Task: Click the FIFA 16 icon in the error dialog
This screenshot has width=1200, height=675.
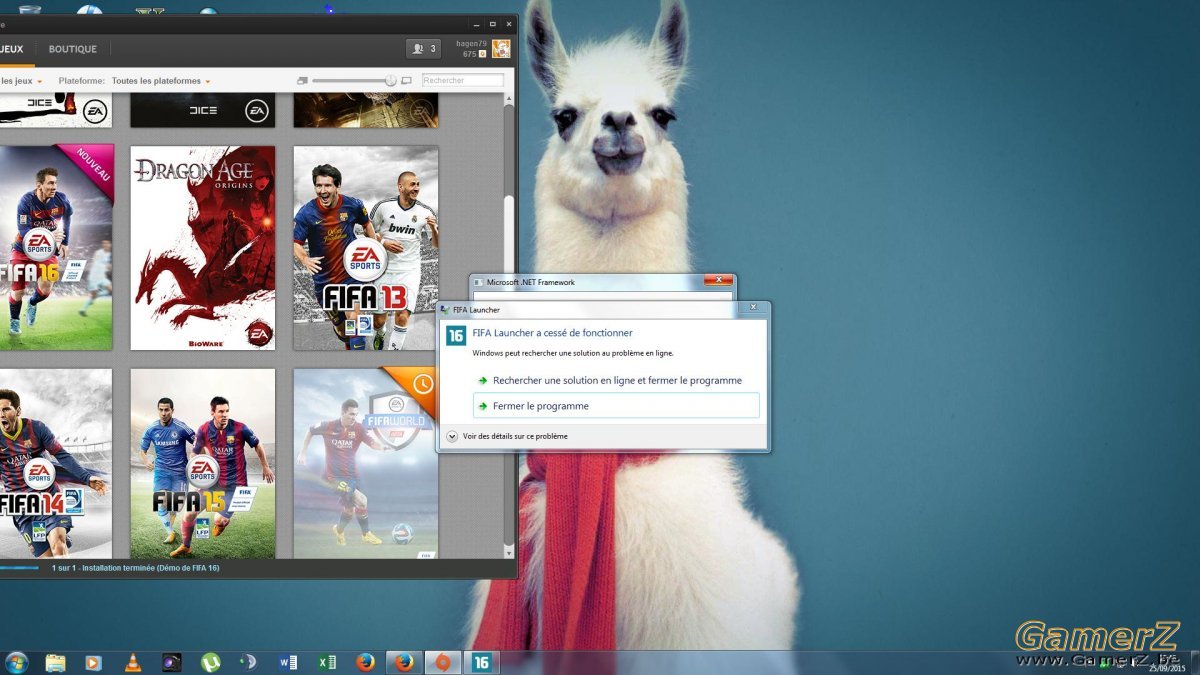Action: click(x=456, y=336)
